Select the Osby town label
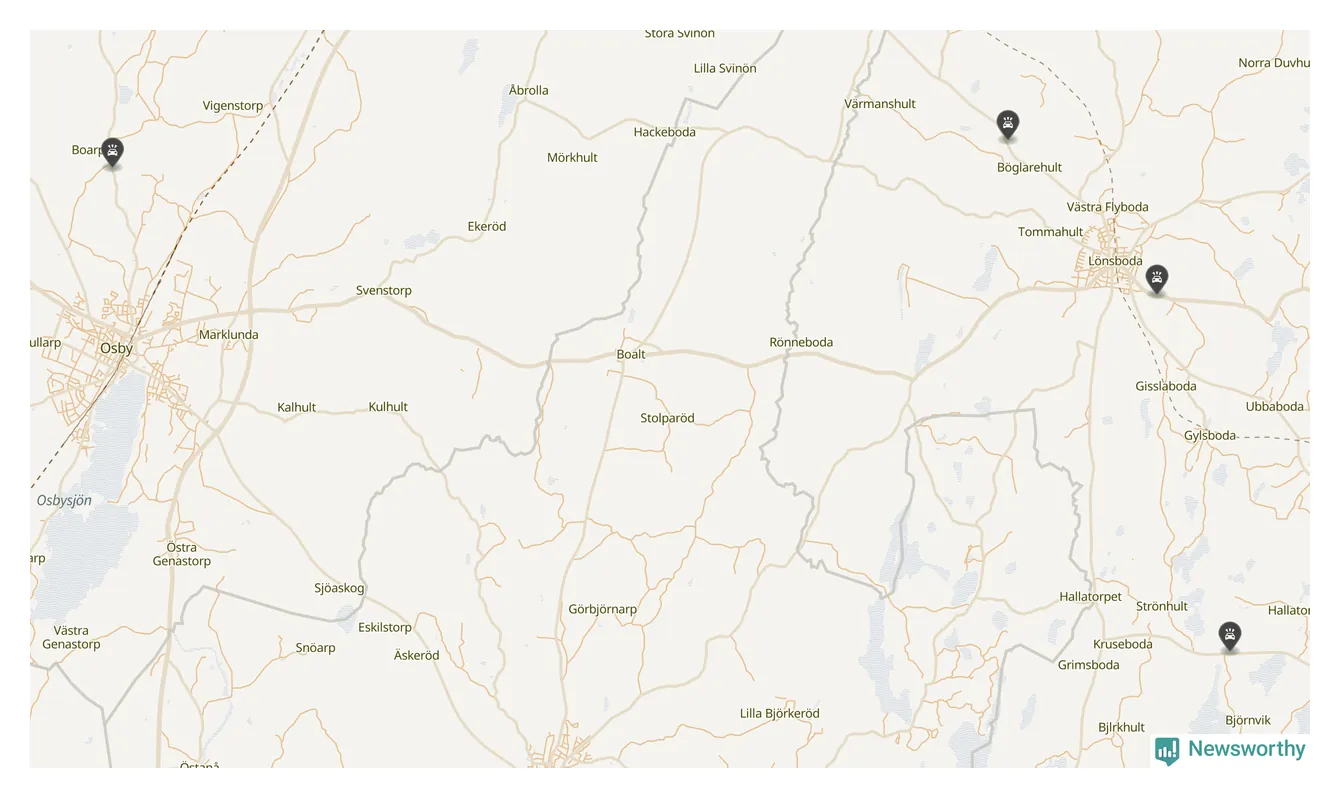The height and width of the screenshot is (798, 1340). [x=116, y=348]
